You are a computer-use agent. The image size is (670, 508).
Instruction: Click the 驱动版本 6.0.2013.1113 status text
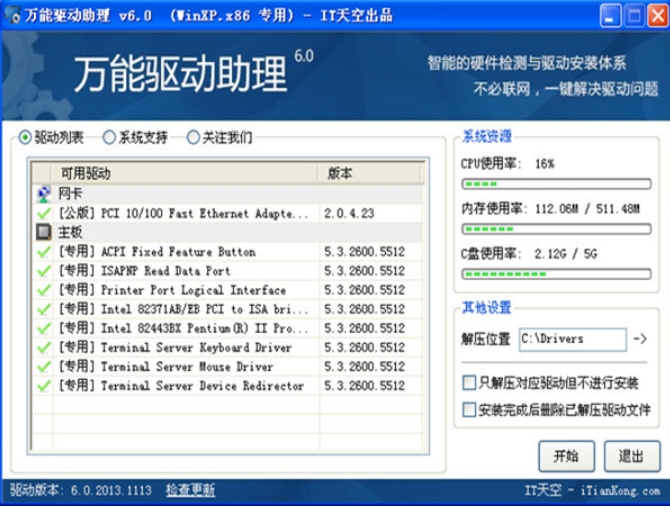(x=81, y=490)
